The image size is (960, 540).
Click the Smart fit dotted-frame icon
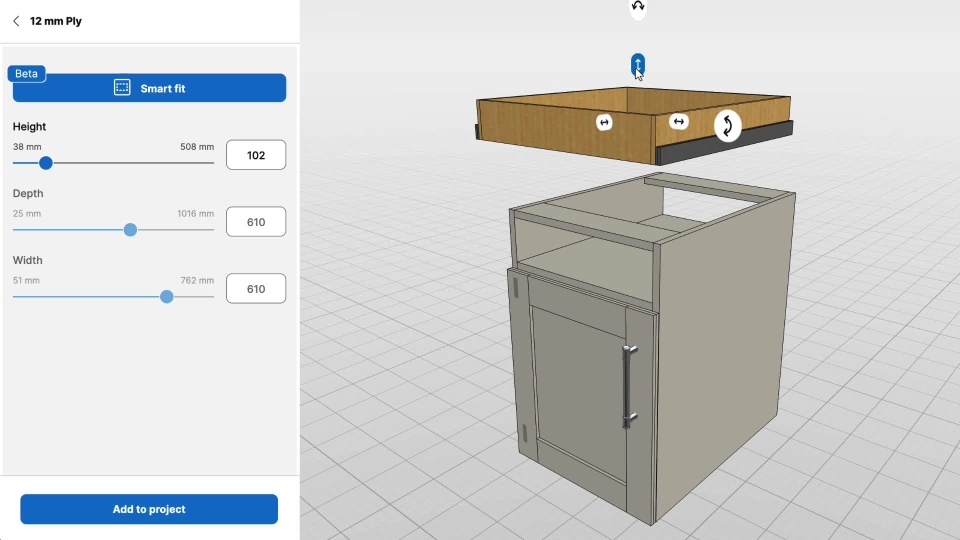(x=122, y=88)
